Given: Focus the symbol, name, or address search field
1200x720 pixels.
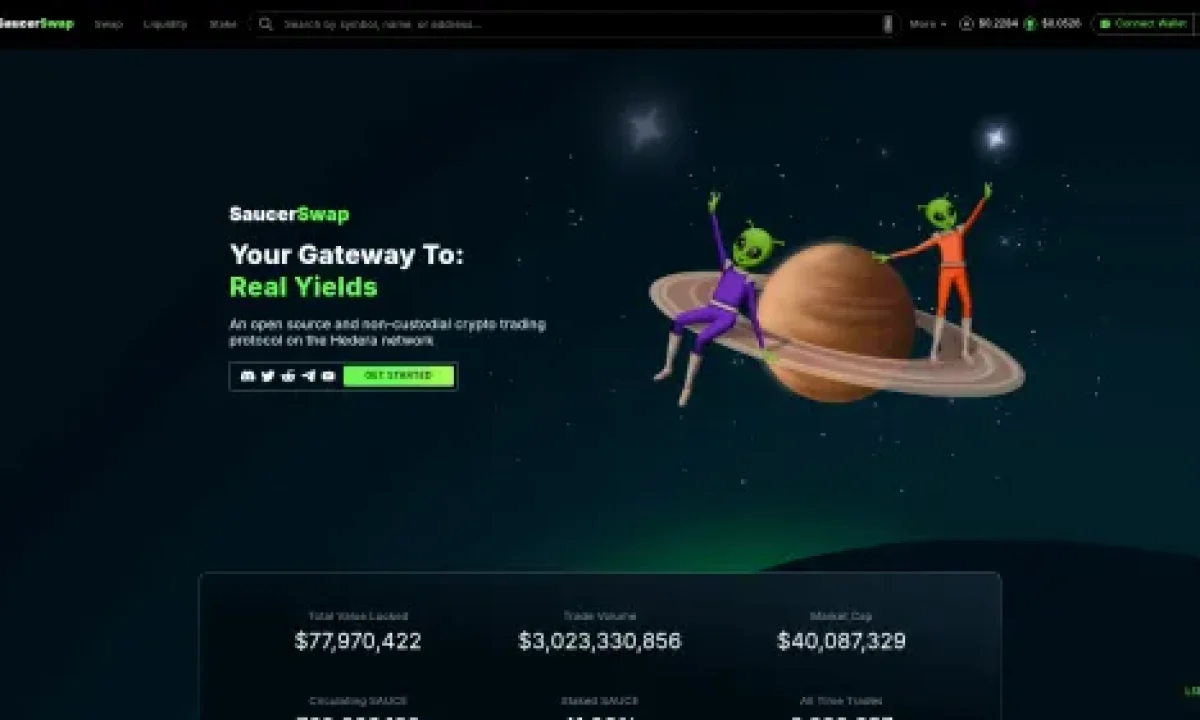Looking at the screenshot, I should pyautogui.click(x=575, y=24).
